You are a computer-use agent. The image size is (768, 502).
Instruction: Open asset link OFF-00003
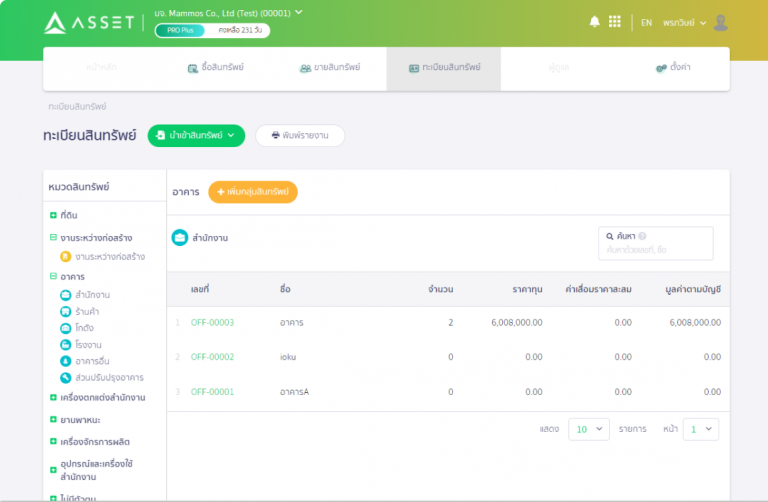(212, 322)
